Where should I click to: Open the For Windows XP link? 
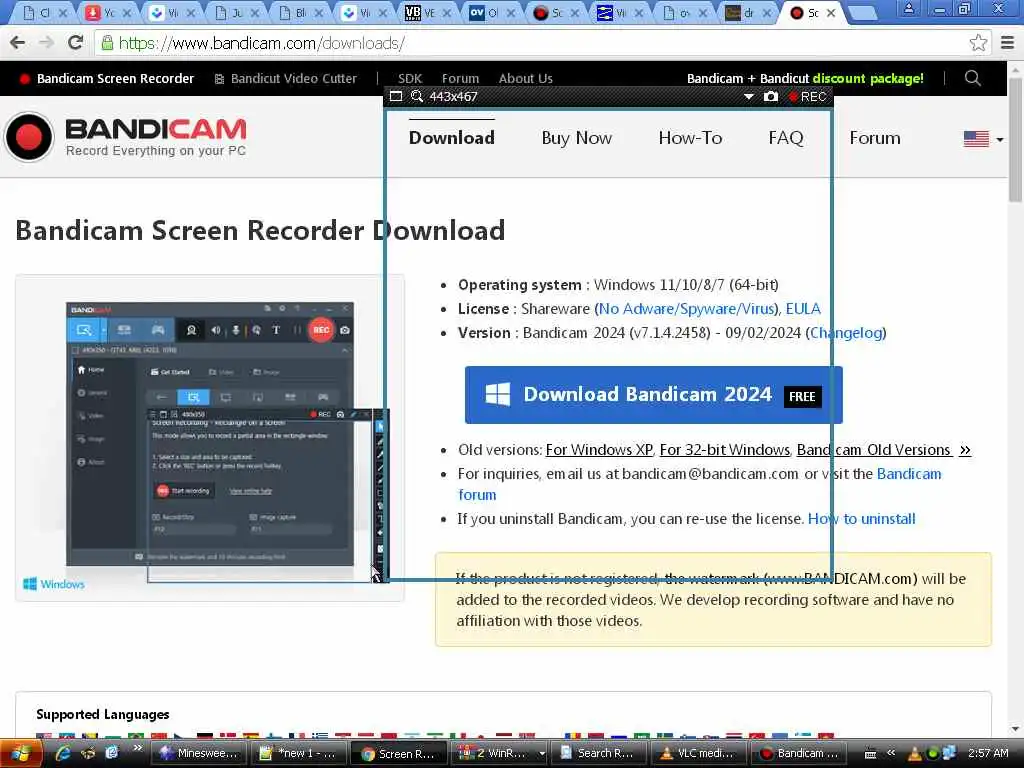coord(599,450)
